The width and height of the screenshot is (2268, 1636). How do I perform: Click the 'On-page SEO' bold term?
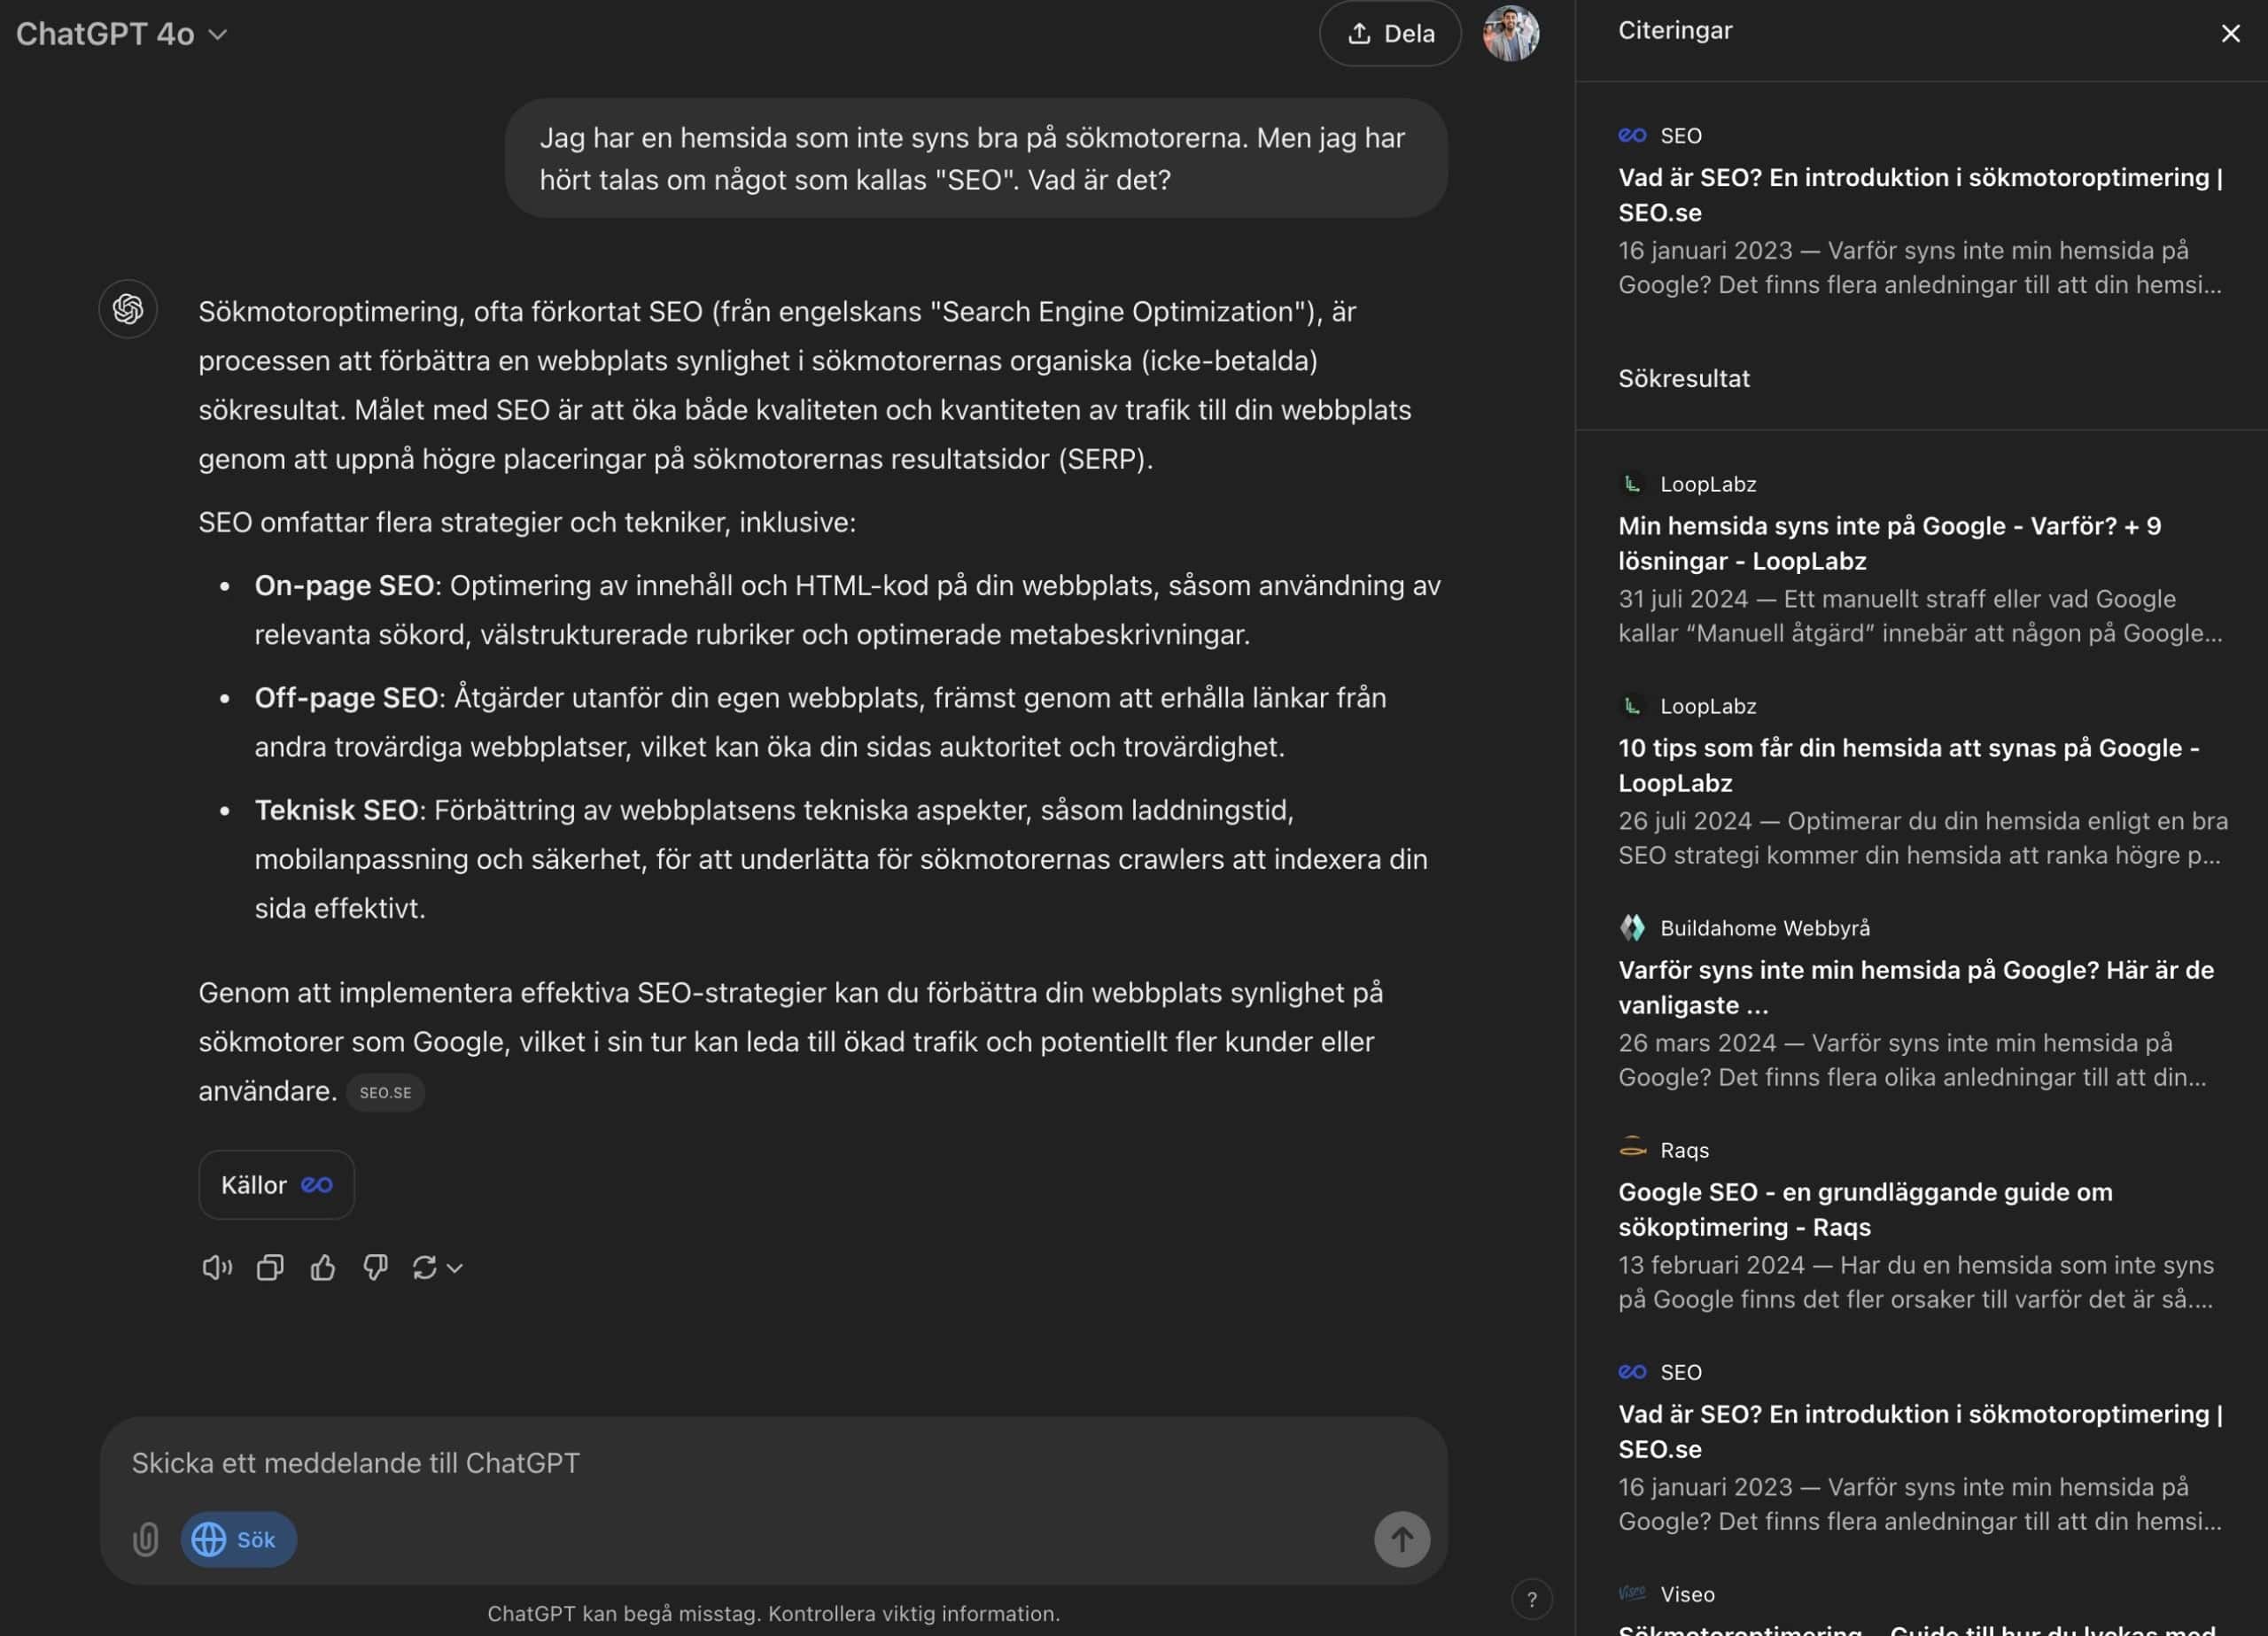pyautogui.click(x=344, y=585)
